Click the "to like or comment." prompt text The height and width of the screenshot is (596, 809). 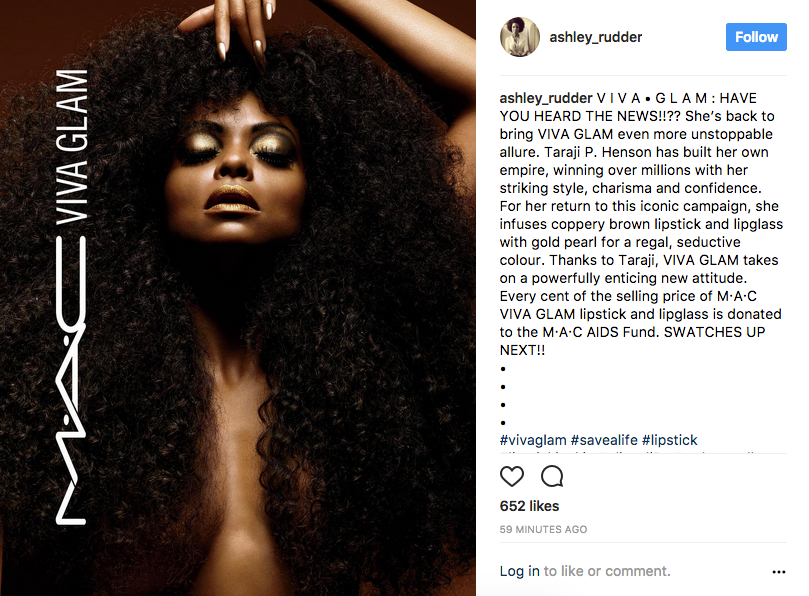point(607,571)
